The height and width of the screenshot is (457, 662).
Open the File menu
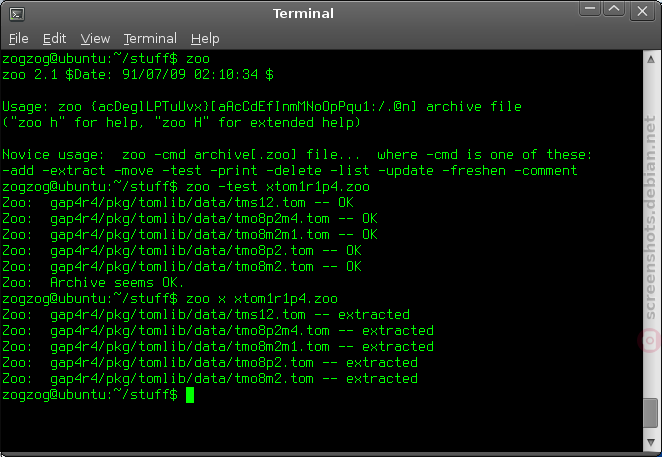[19, 39]
